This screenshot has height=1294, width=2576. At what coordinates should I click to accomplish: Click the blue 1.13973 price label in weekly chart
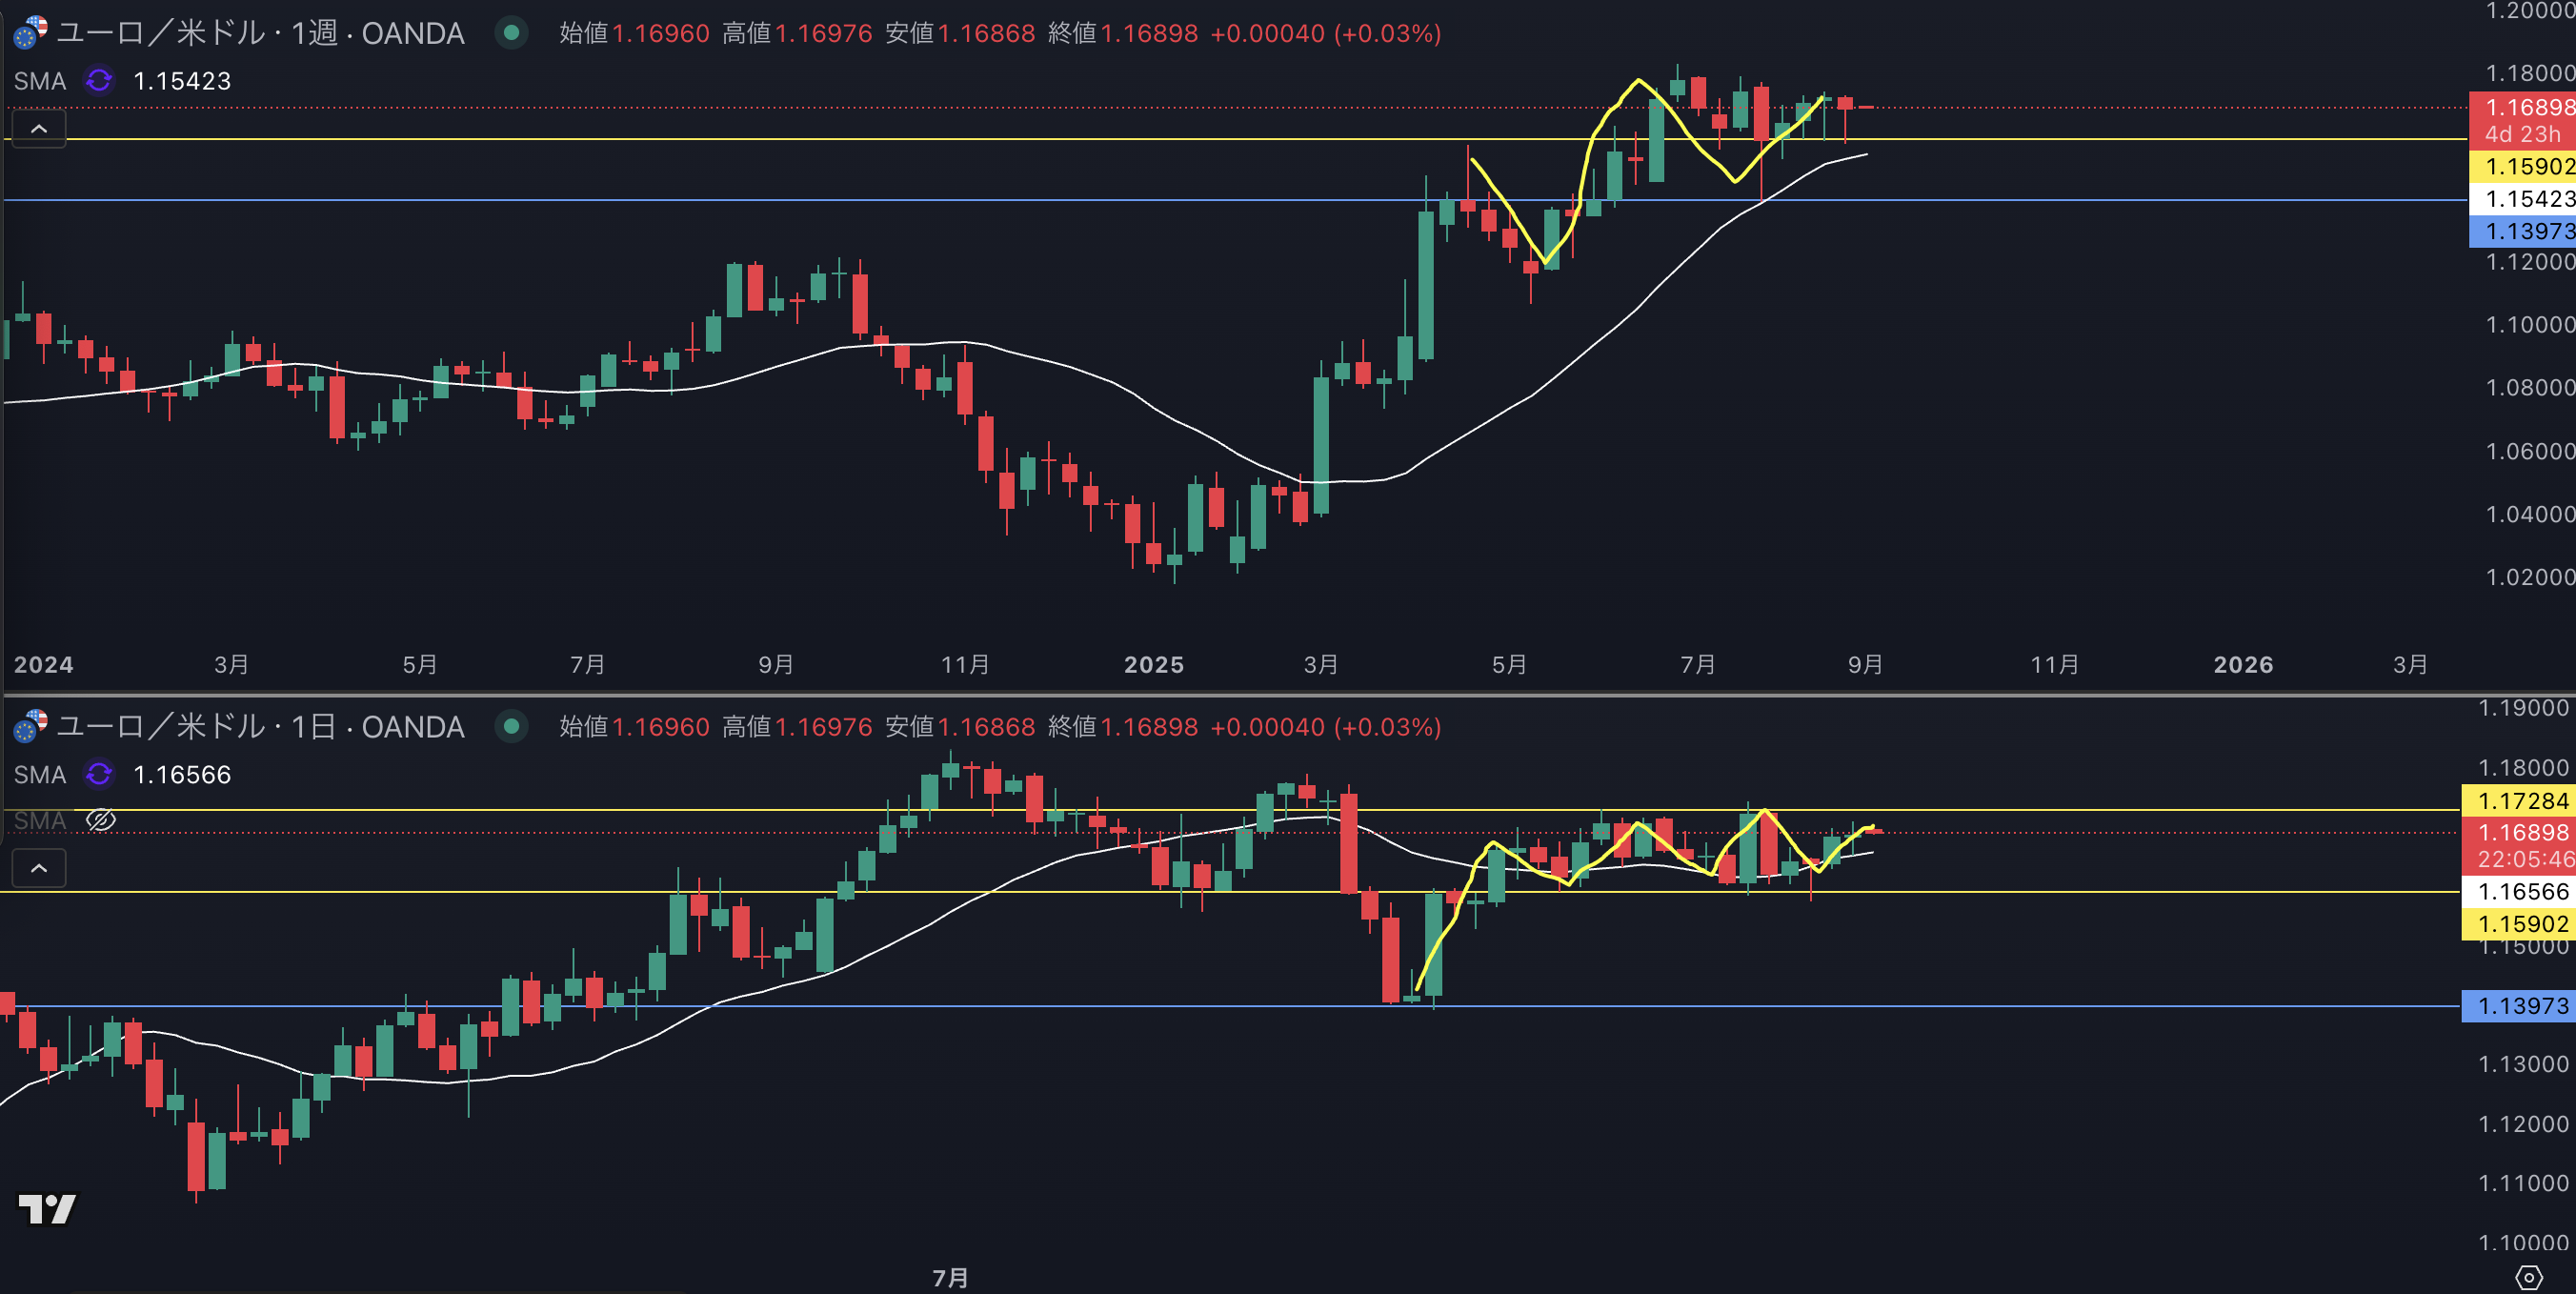(2524, 231)
